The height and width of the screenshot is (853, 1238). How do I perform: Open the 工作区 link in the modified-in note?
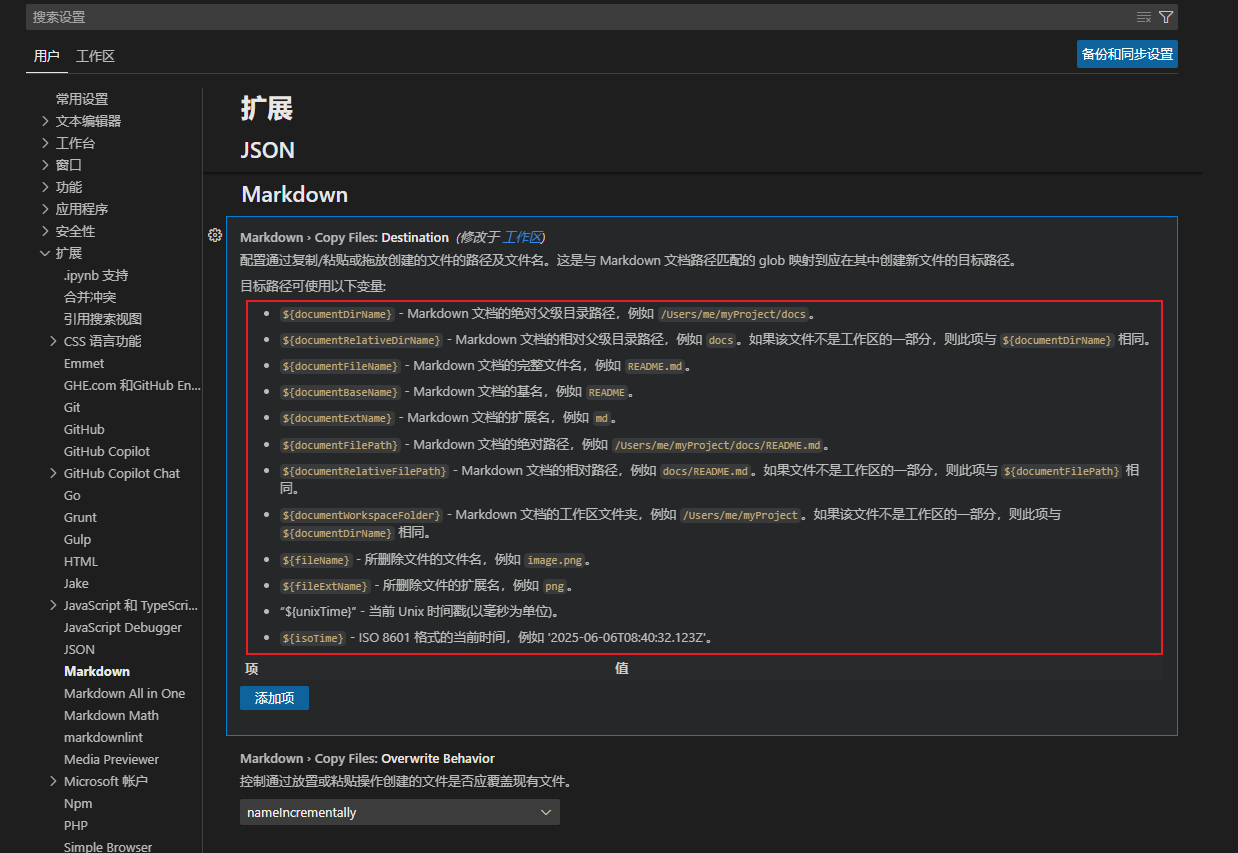click(523, 237)
